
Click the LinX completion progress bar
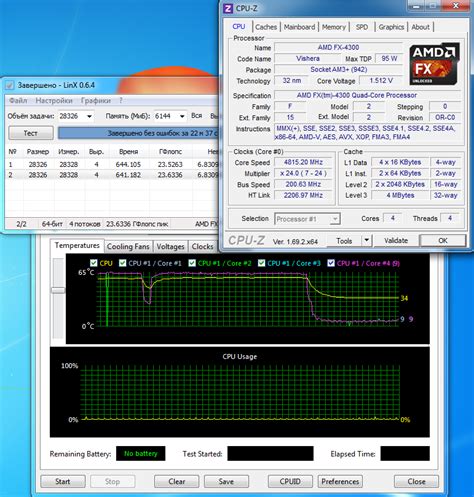(138, 133)
